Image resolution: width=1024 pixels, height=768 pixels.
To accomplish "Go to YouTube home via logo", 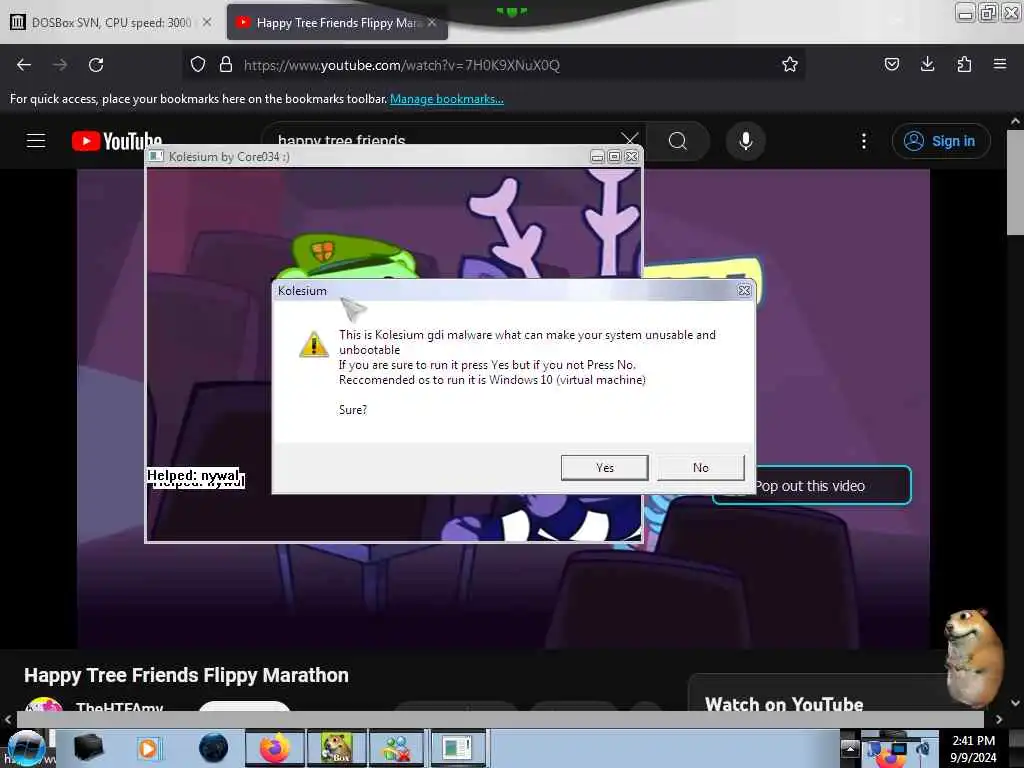I will point(117,141).
